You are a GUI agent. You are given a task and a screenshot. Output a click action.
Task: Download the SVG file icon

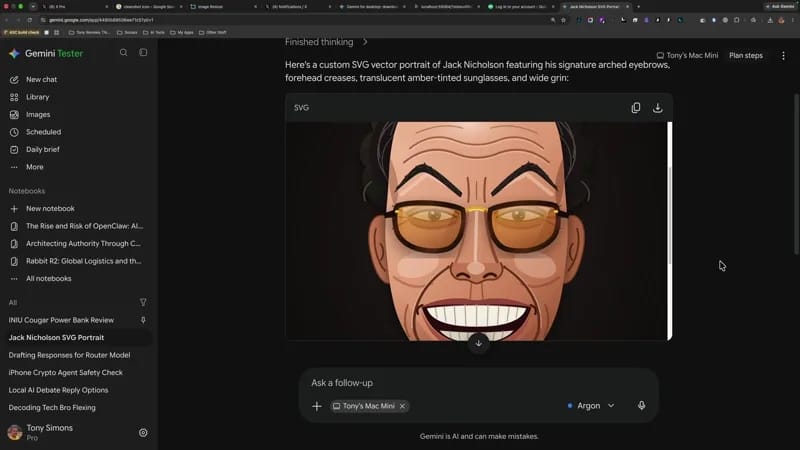658,108
